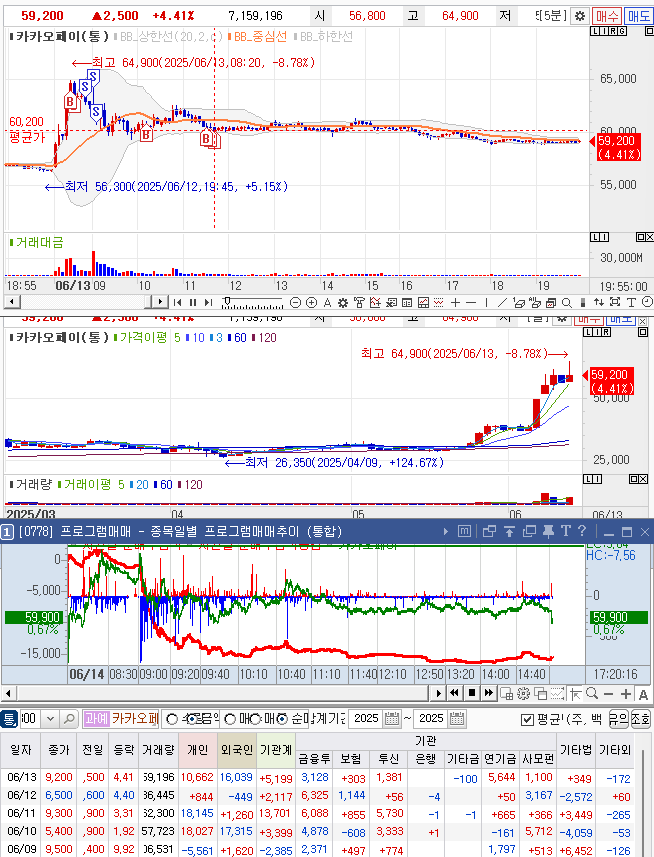Click the 과예 tag button
The width and height of the screenshot is (654, 857).
tap(97, 719)
